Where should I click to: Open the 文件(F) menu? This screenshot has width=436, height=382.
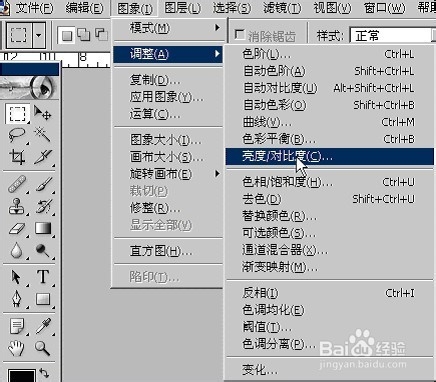(34, 8)
